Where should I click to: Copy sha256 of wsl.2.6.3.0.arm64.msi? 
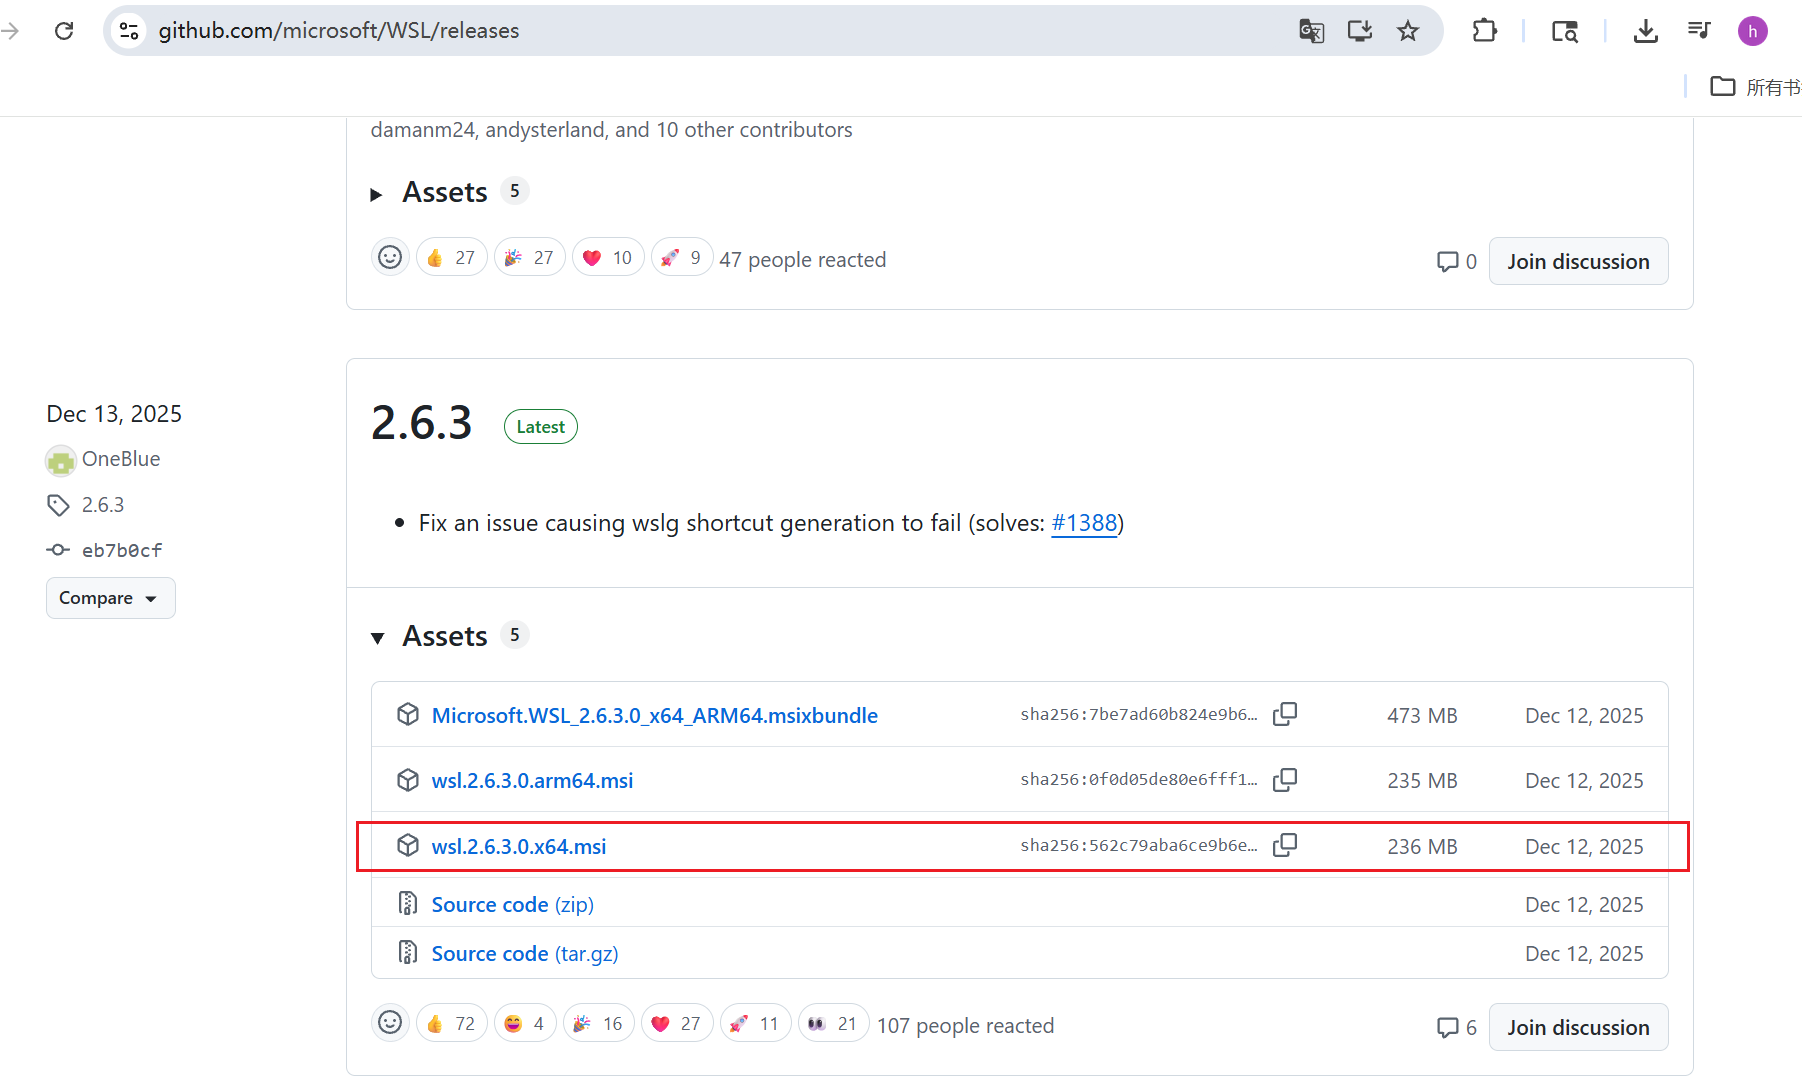pos(1285,780)
